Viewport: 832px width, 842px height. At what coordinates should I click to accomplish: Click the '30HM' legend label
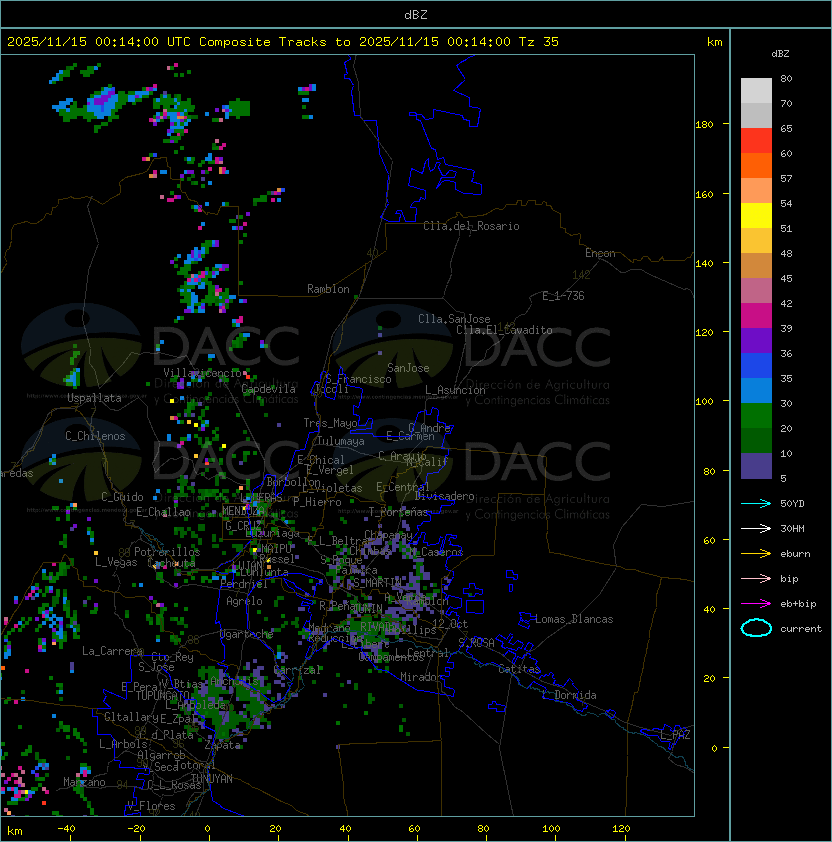tap(792, 528)
